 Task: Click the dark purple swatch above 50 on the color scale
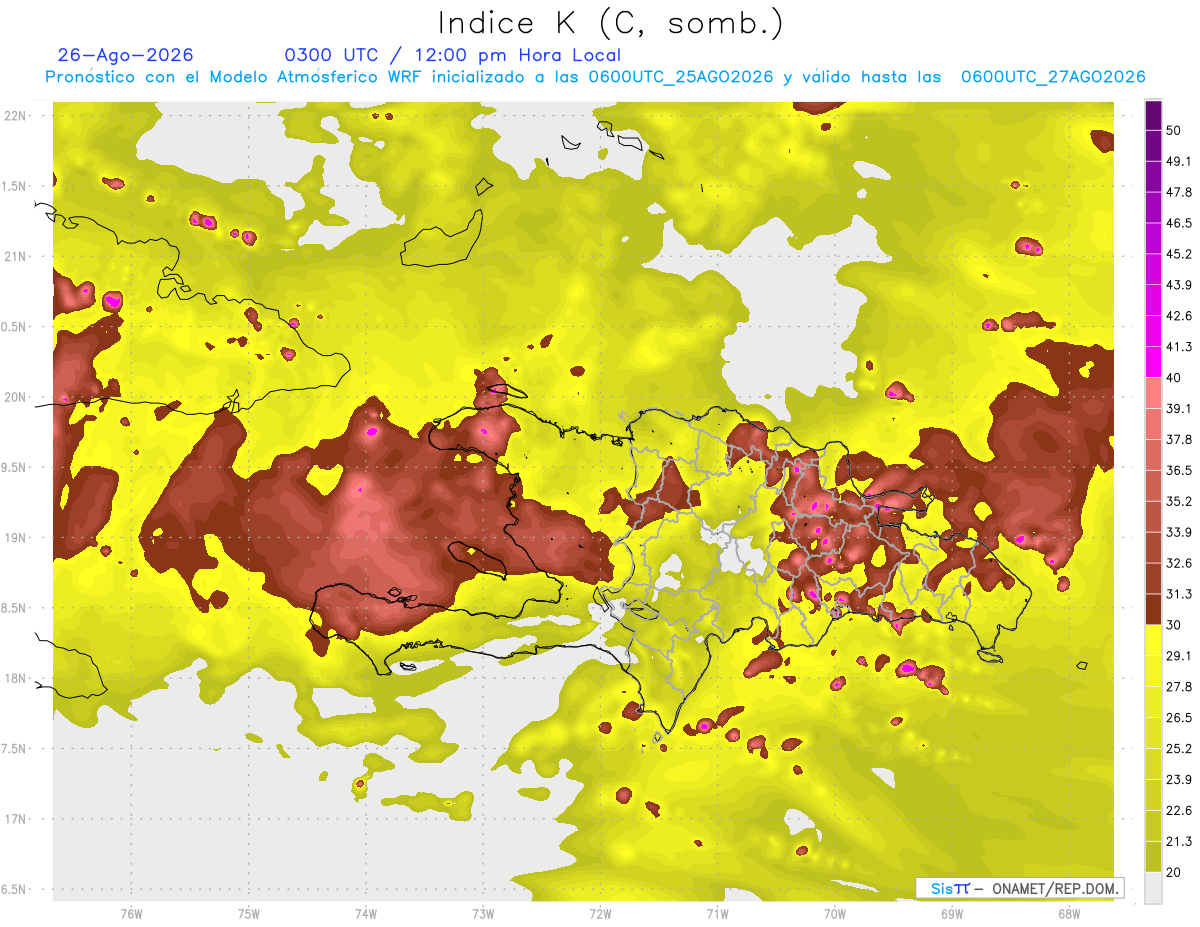point(1154,115)
